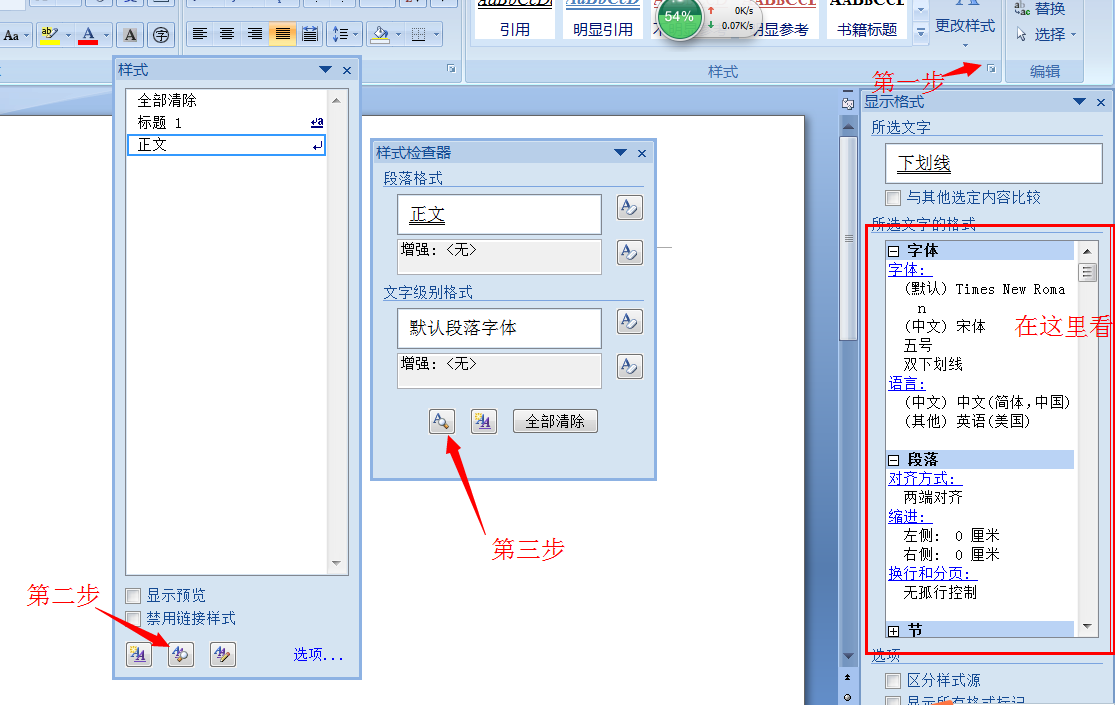Image resolution: width=1115 pixels, height=705 pixels.
Task: Apply yellow text highlight color
Action: 49,35
